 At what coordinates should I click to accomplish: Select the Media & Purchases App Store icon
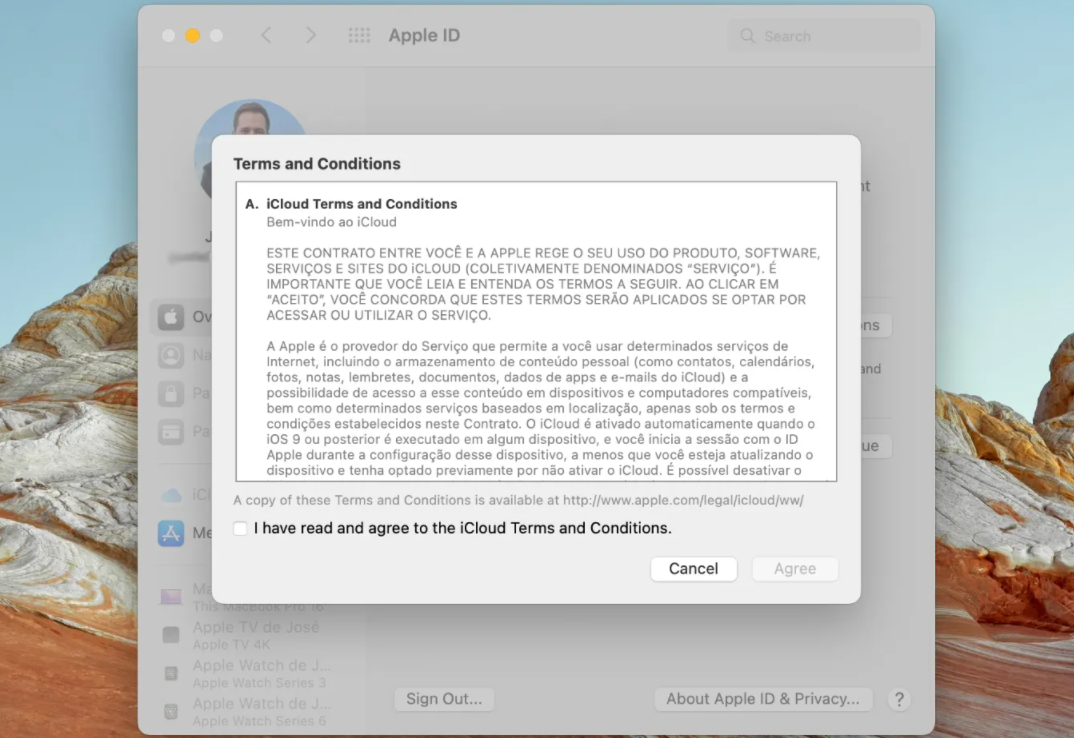(x=171, y=533)
